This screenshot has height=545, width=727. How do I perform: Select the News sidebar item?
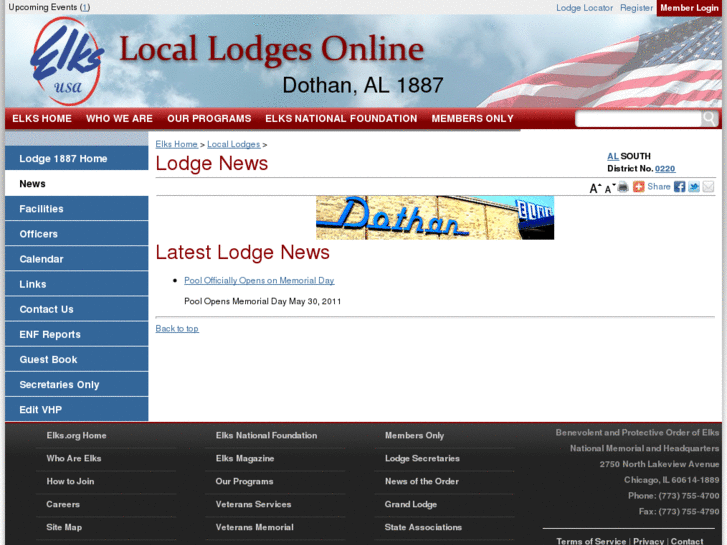[x=77, y=184]
